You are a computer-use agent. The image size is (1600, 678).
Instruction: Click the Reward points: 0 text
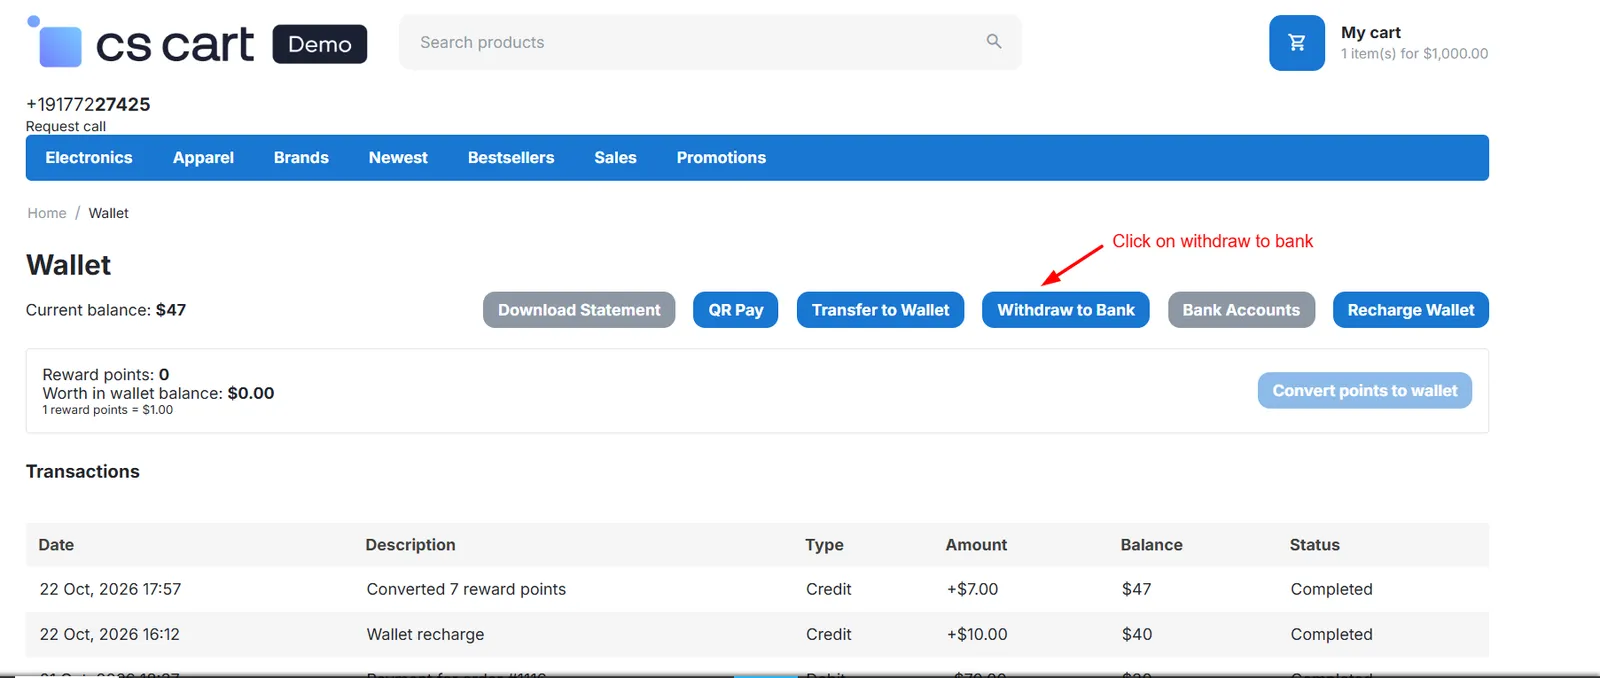tap(106, 375)
